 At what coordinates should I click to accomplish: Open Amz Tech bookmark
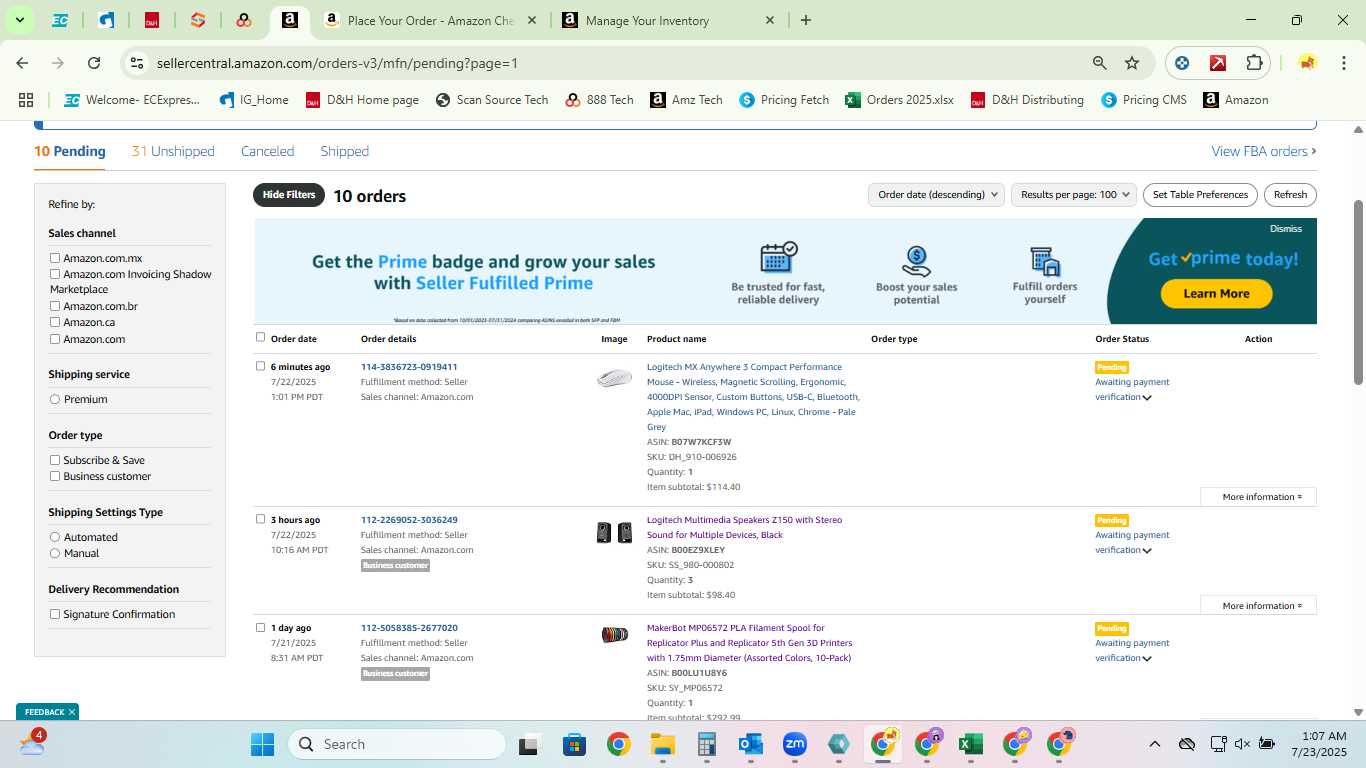pos(686,100)
